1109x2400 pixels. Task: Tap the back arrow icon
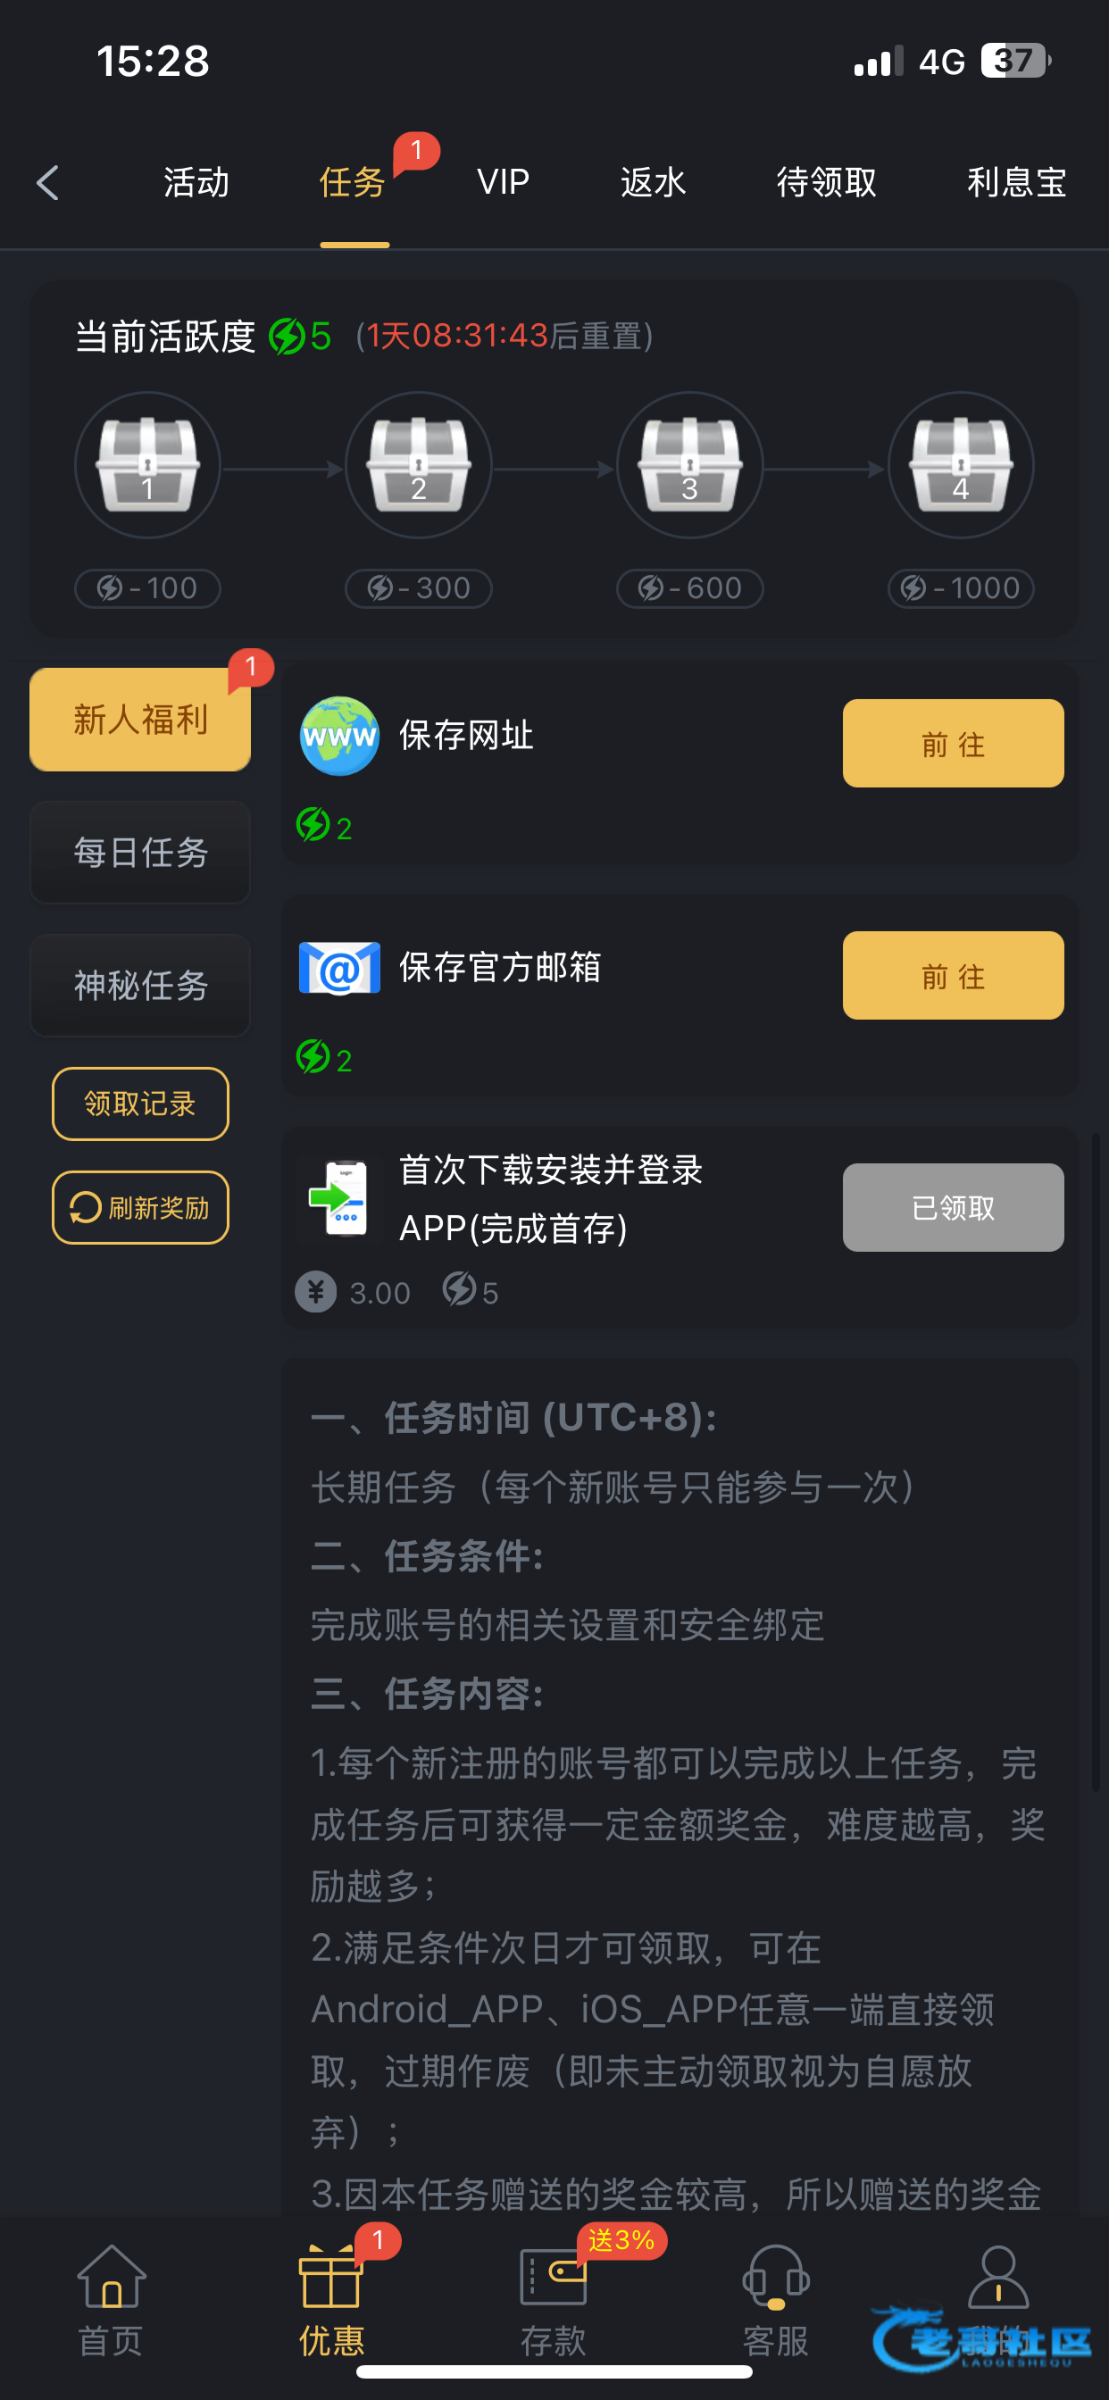(47, 183)
